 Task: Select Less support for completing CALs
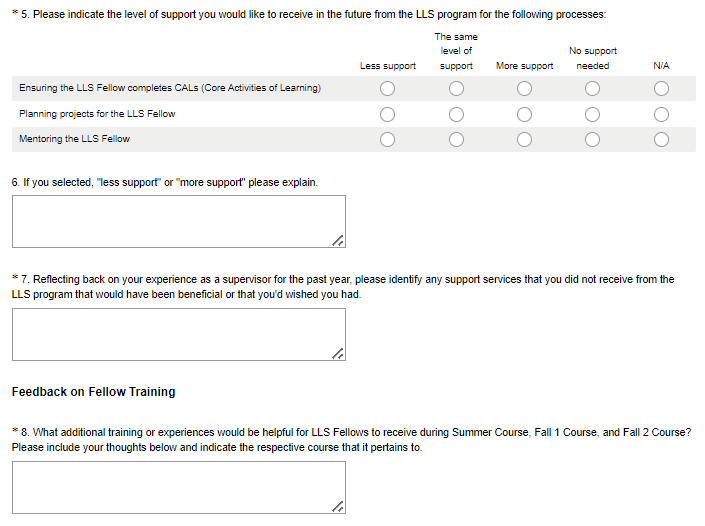[388, 89]
